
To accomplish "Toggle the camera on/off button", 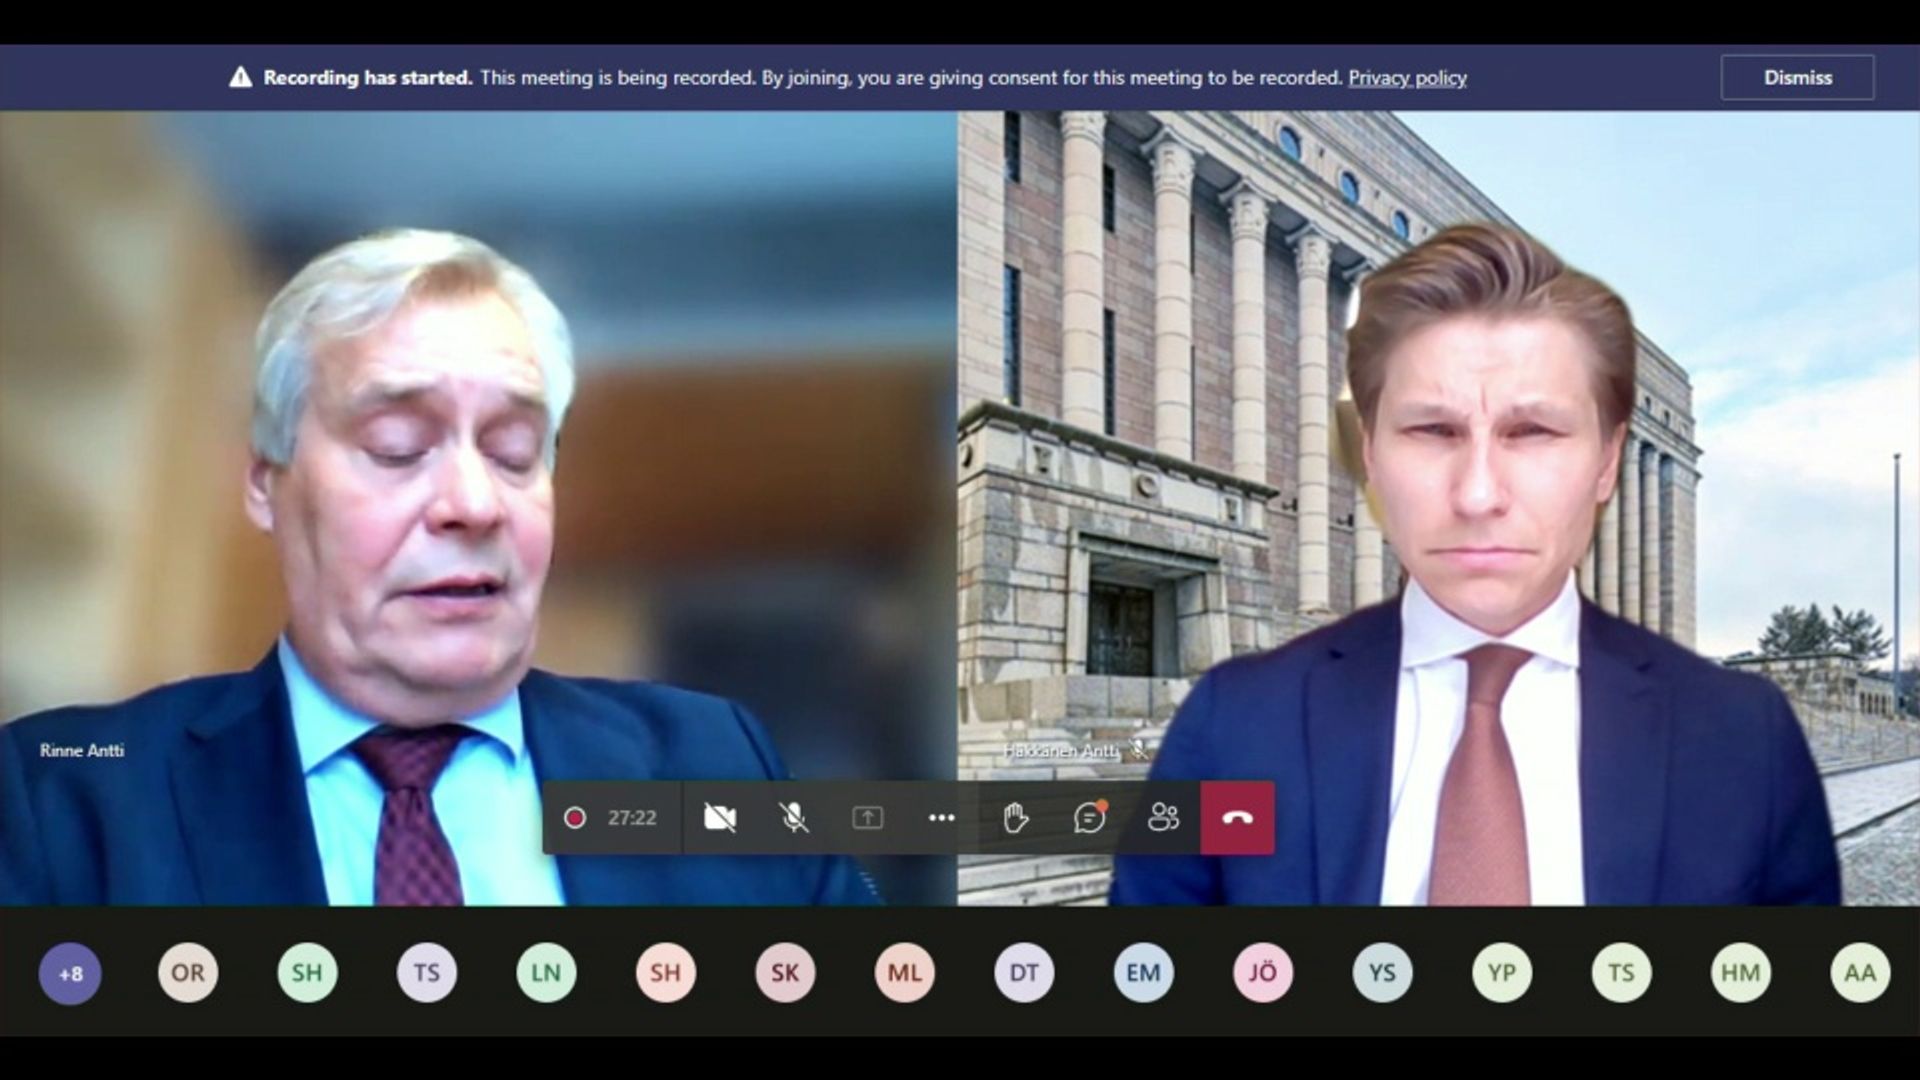I will (719, 818).
